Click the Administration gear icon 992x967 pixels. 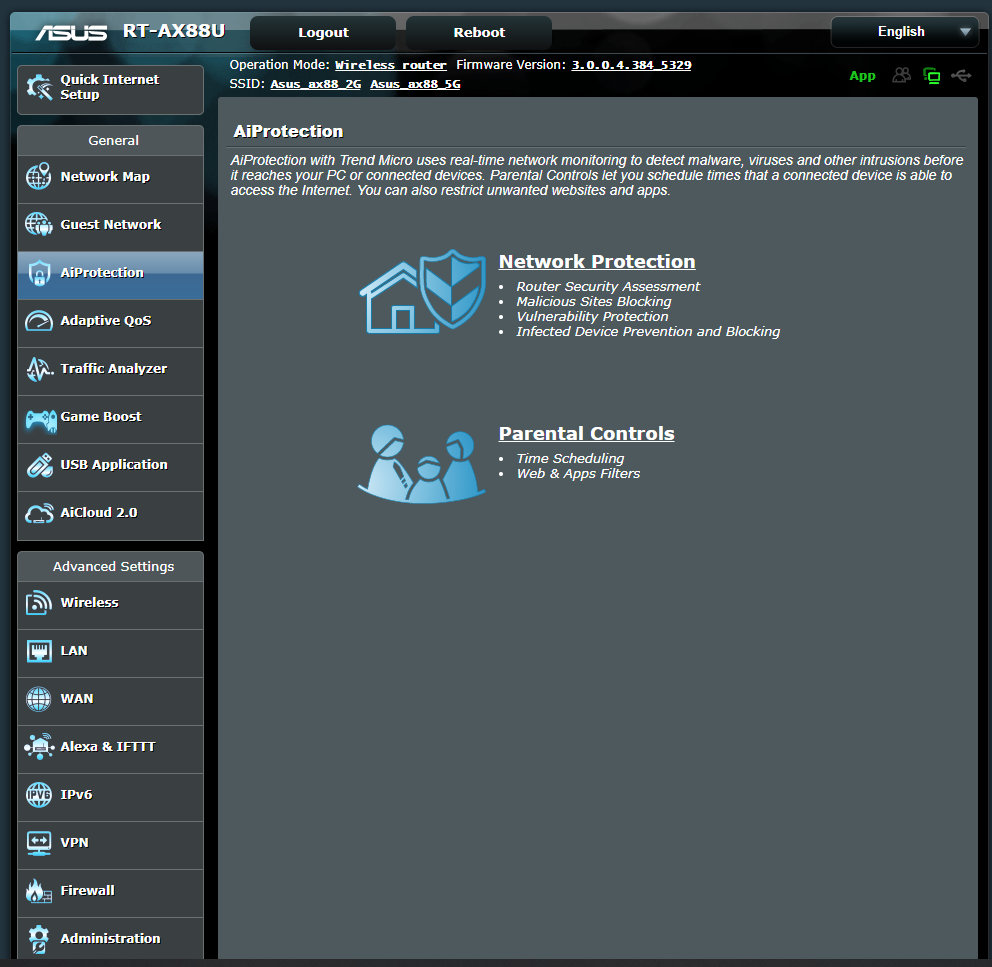(x=39, y=939)
